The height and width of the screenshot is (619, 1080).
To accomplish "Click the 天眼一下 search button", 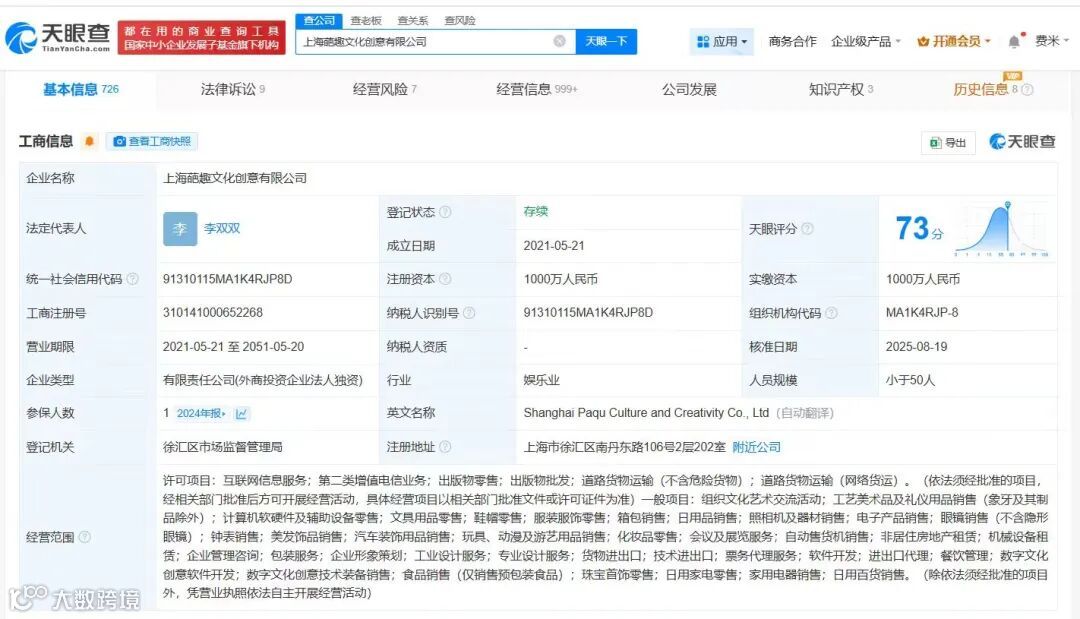I will point(606,41).
